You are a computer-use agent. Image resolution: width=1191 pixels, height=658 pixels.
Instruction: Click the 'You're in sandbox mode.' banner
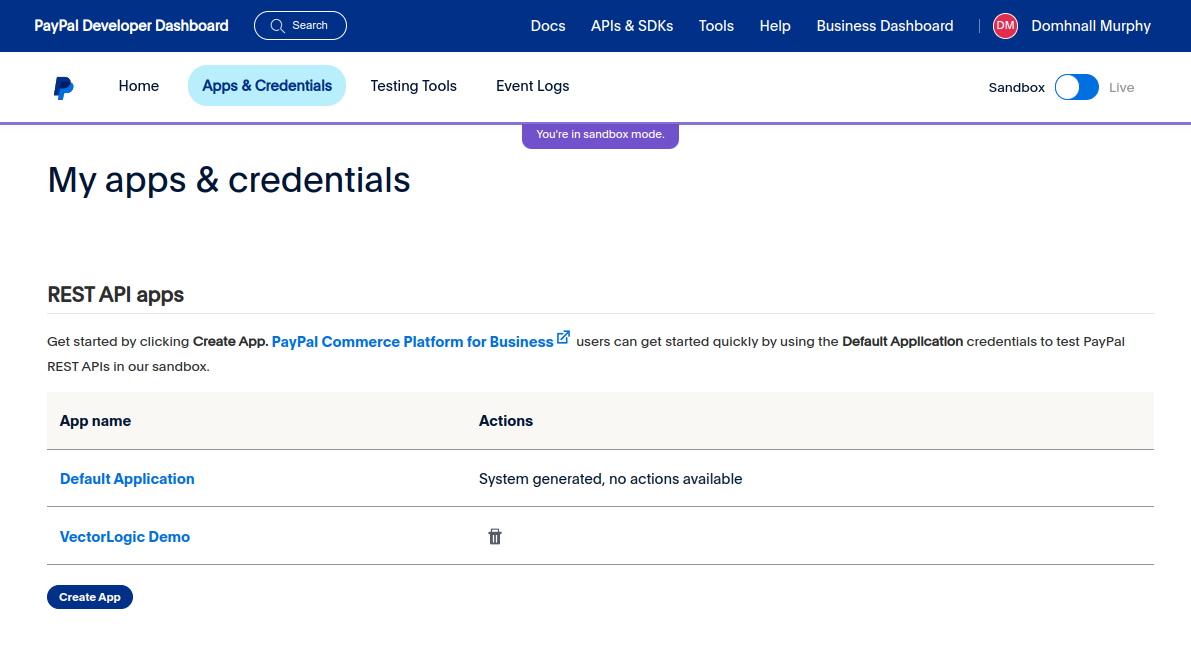coord(600,134)
